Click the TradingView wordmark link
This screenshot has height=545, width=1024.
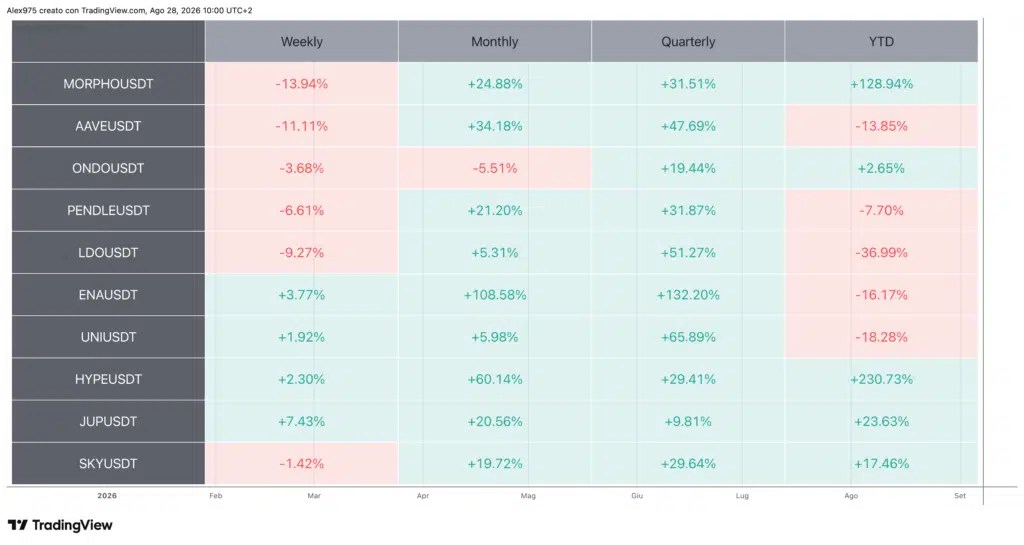pos(72,525)
